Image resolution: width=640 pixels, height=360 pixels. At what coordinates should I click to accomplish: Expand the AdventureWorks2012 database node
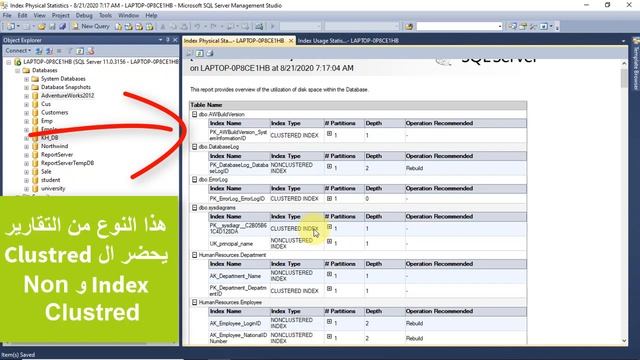[x=27, y=96]
